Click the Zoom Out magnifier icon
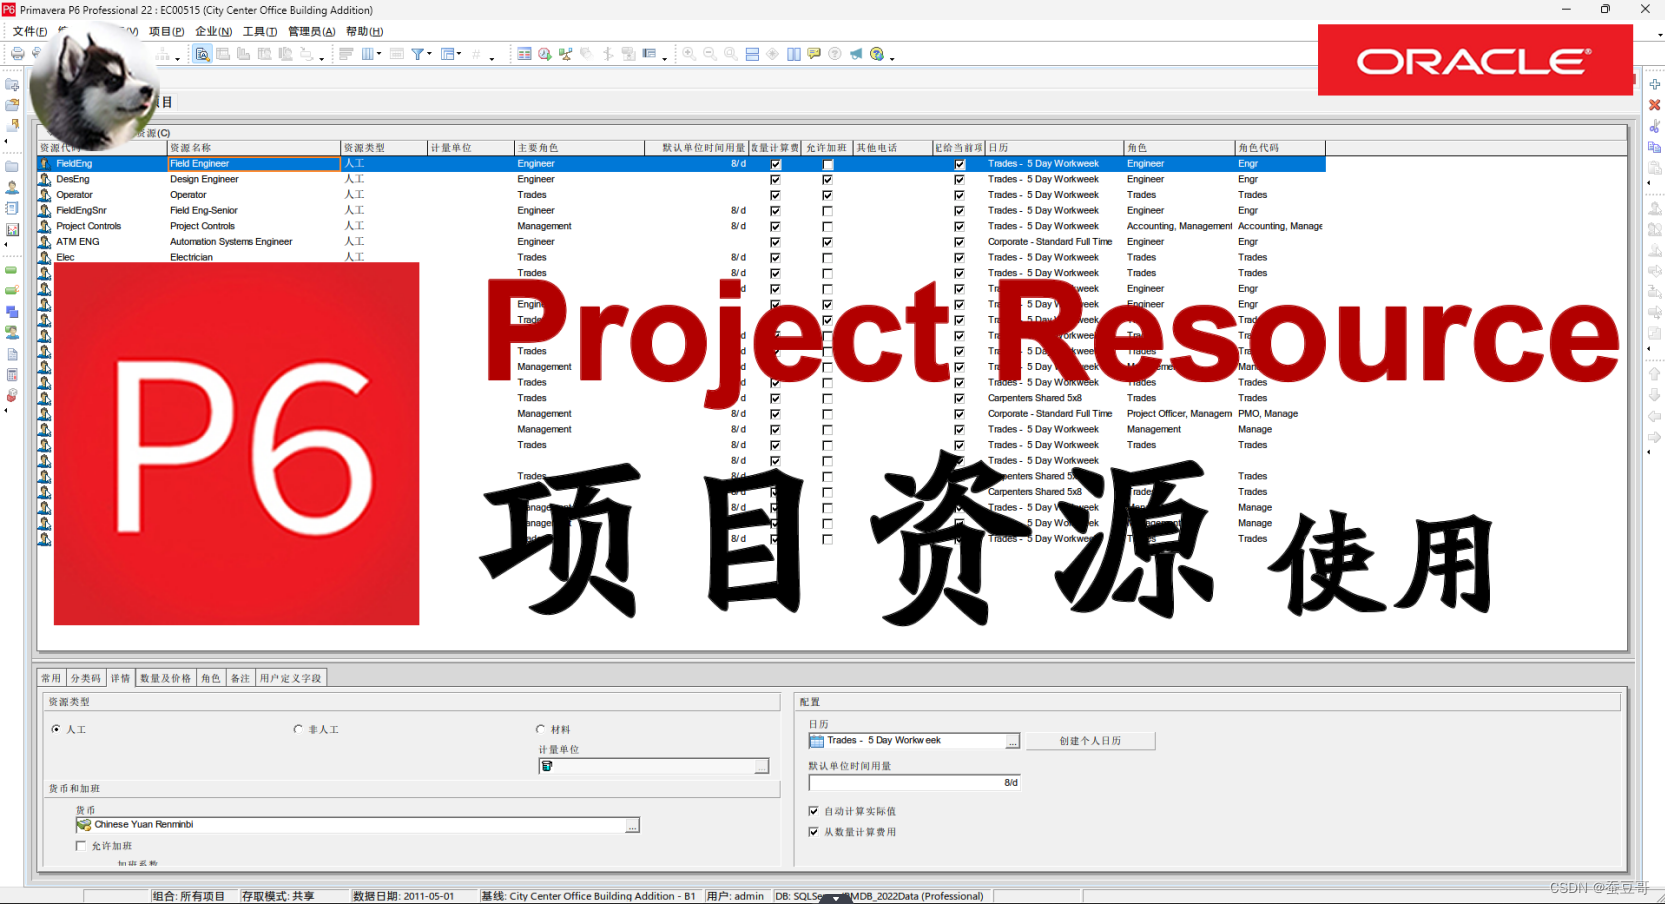The width and height of the screenshot is (1665, 904). (710, 54)
